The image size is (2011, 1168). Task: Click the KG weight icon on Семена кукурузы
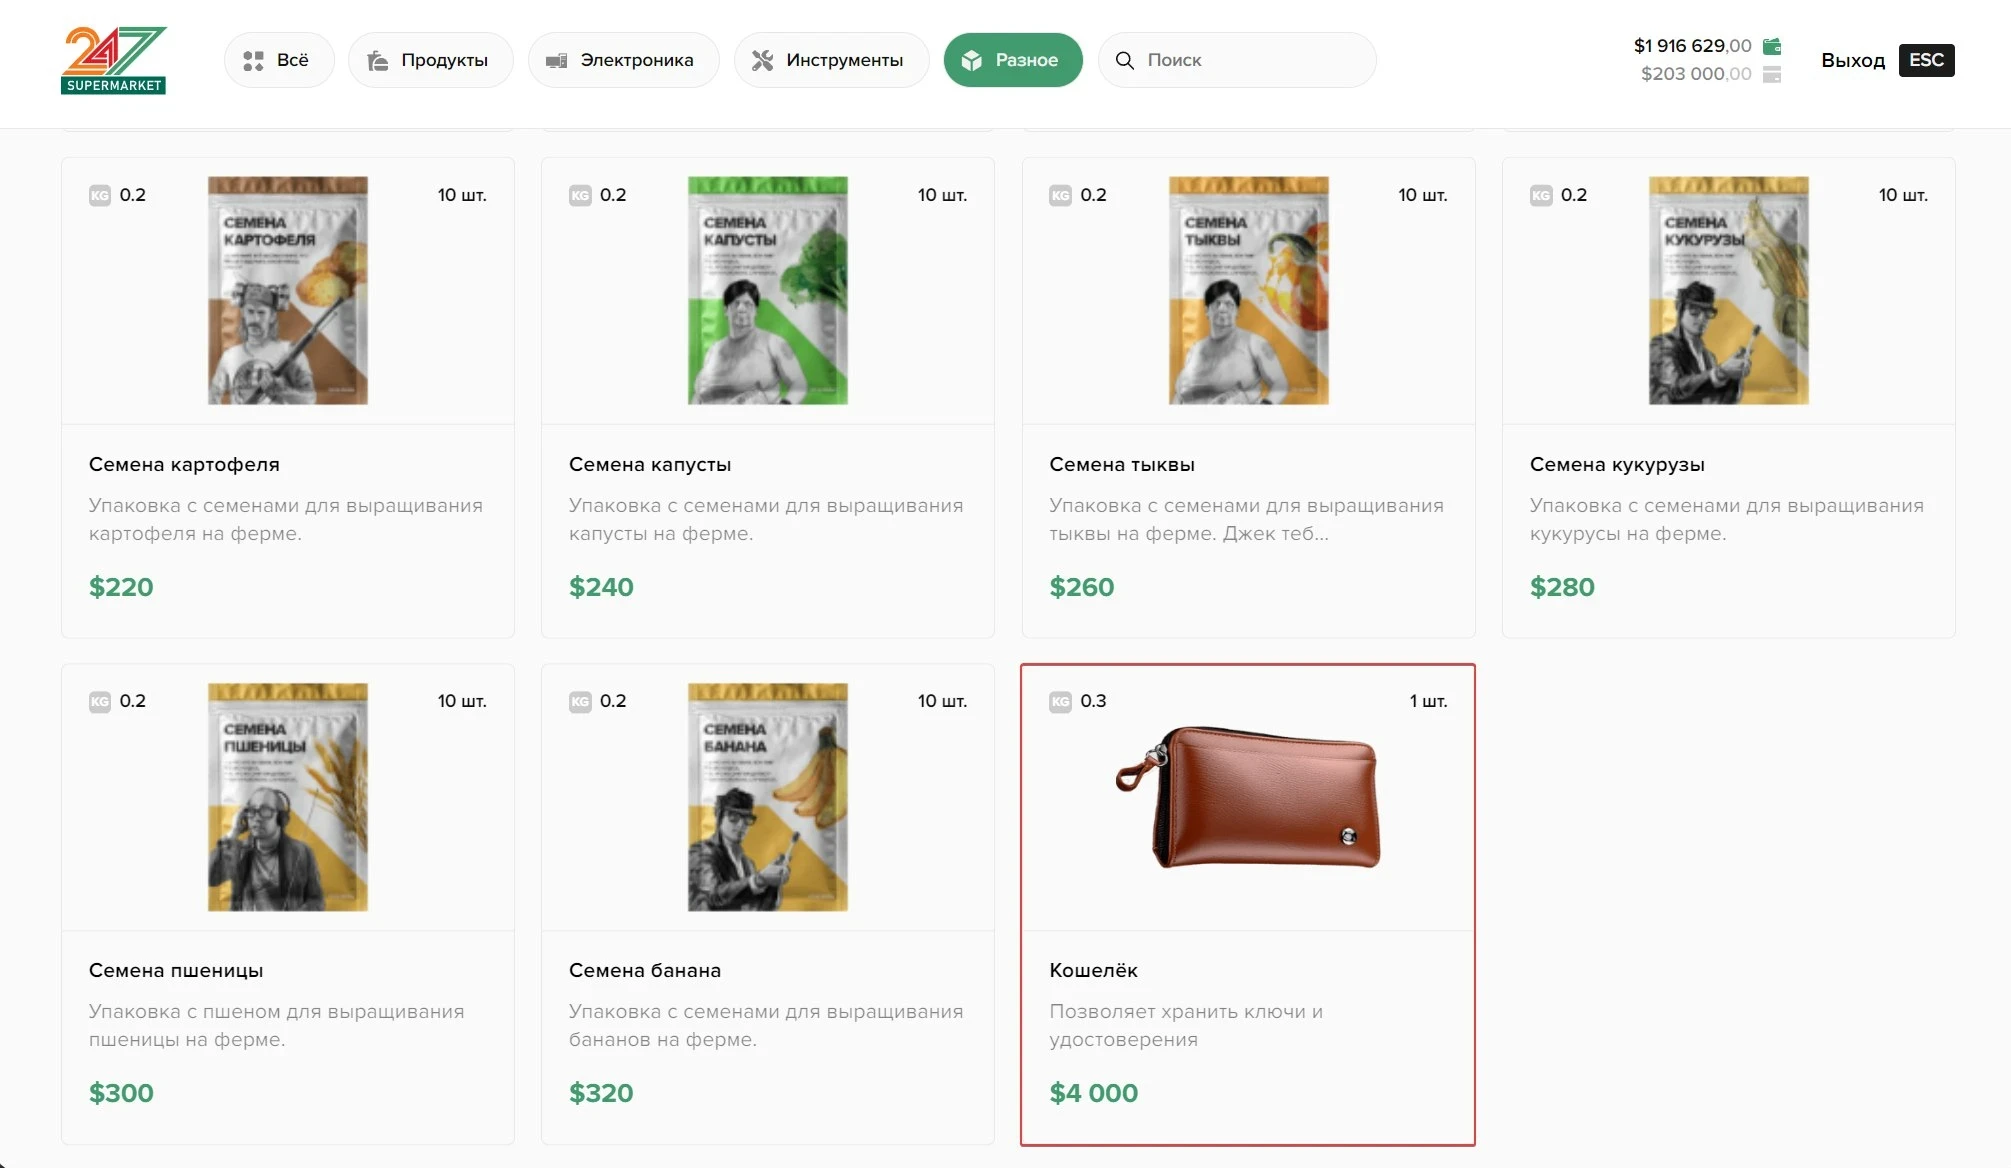[1540, 195]
